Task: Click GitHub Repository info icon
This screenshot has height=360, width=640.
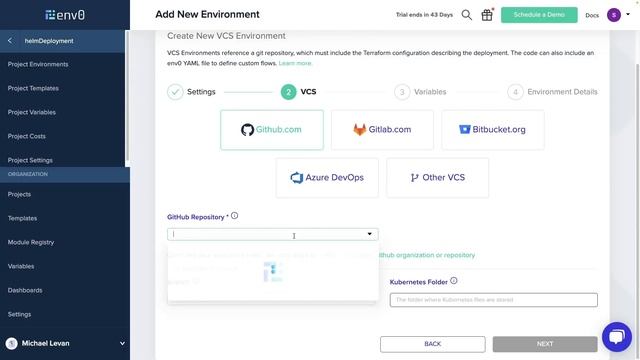Action: 234,216
